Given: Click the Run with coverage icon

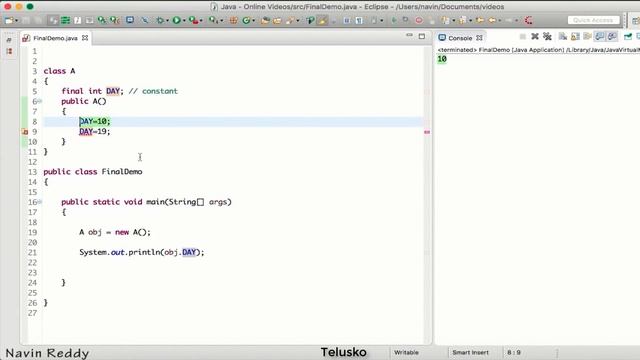Looking at the screenshot, I should pyautogui.click(x=193, y=20).
